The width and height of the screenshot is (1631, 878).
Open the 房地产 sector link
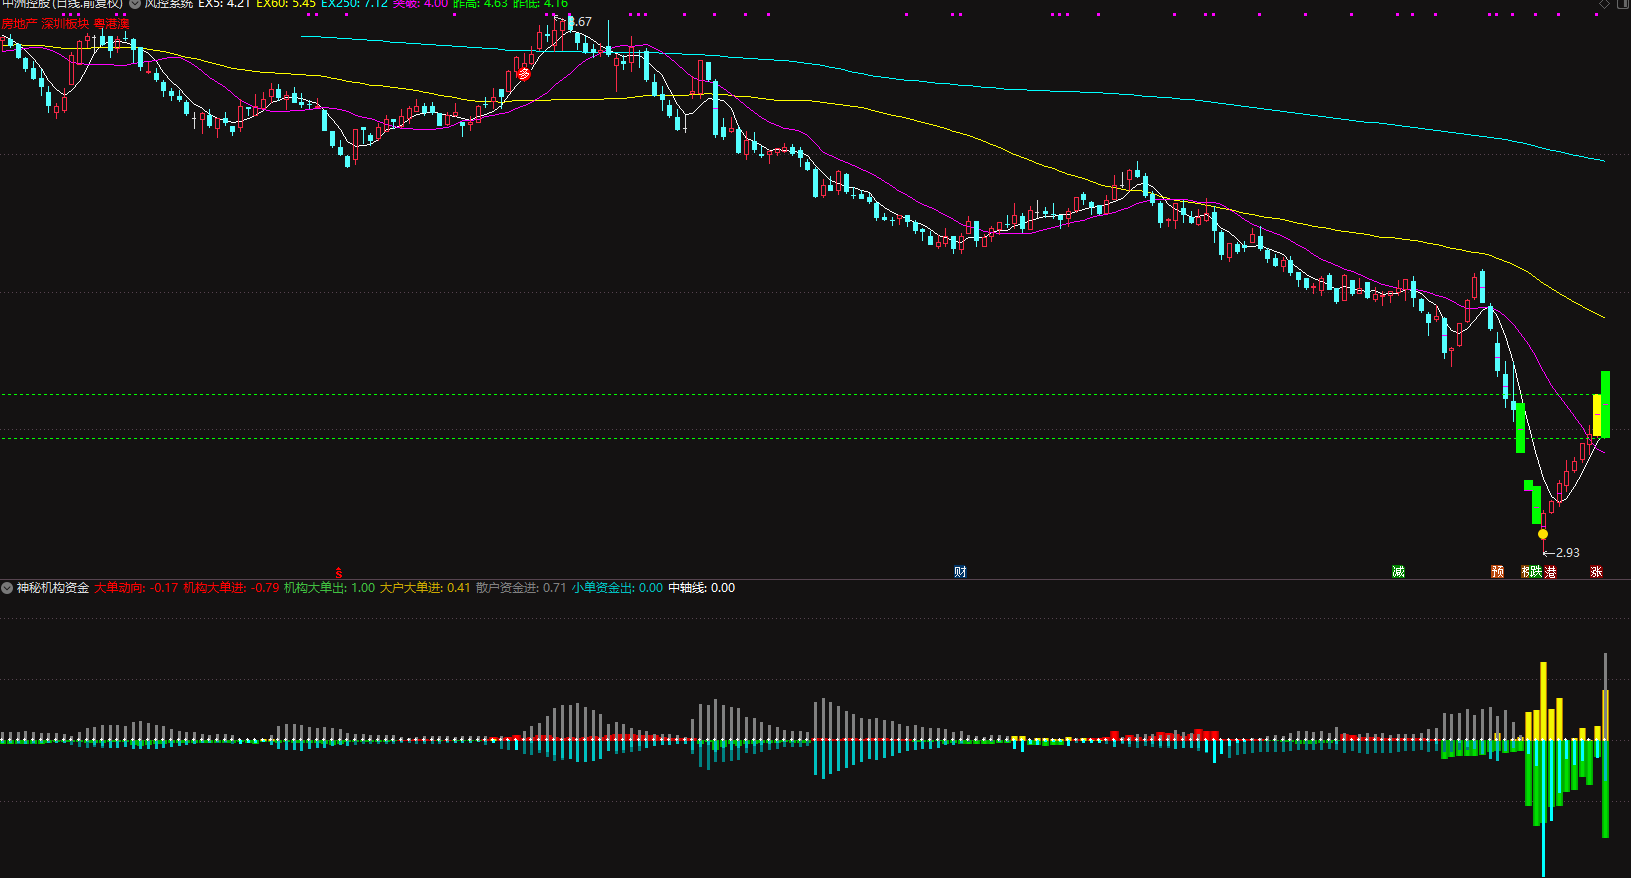19,23
